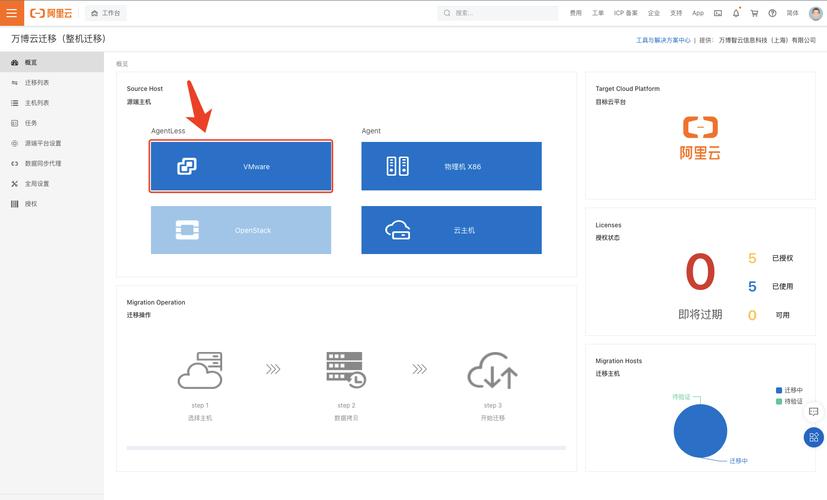Click the Alibaba Cloud target platform logo
Screen dimensions: 827x500
[700, 138]
